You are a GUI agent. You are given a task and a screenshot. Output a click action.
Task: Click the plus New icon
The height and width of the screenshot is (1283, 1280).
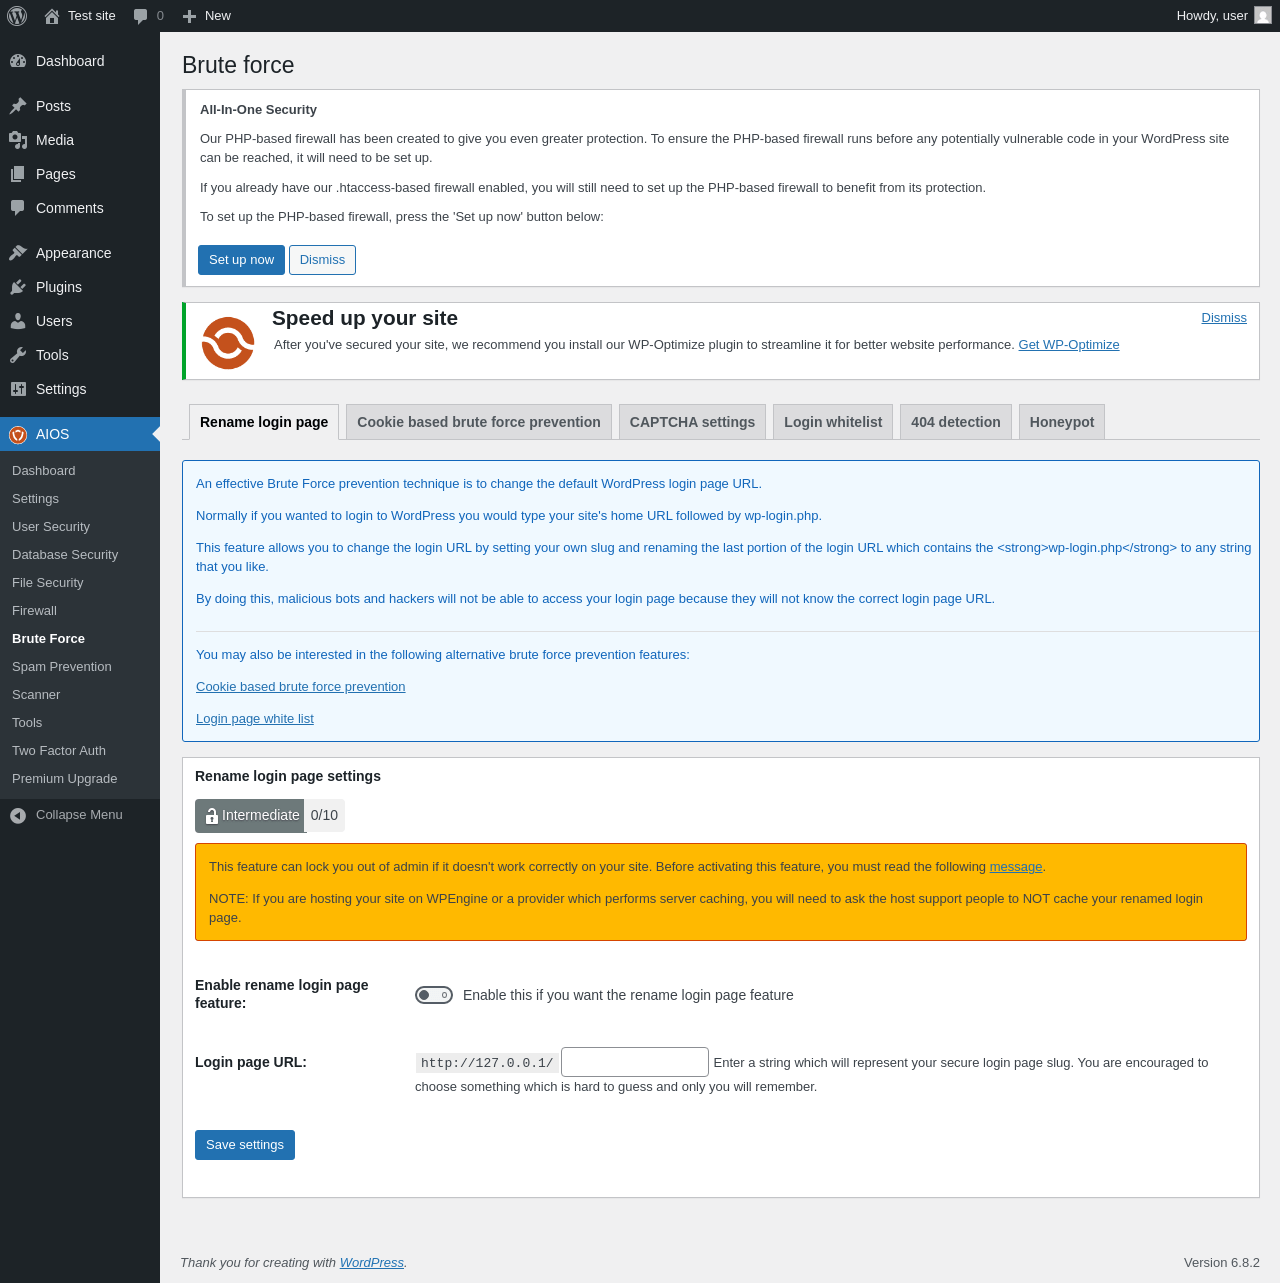189,16
